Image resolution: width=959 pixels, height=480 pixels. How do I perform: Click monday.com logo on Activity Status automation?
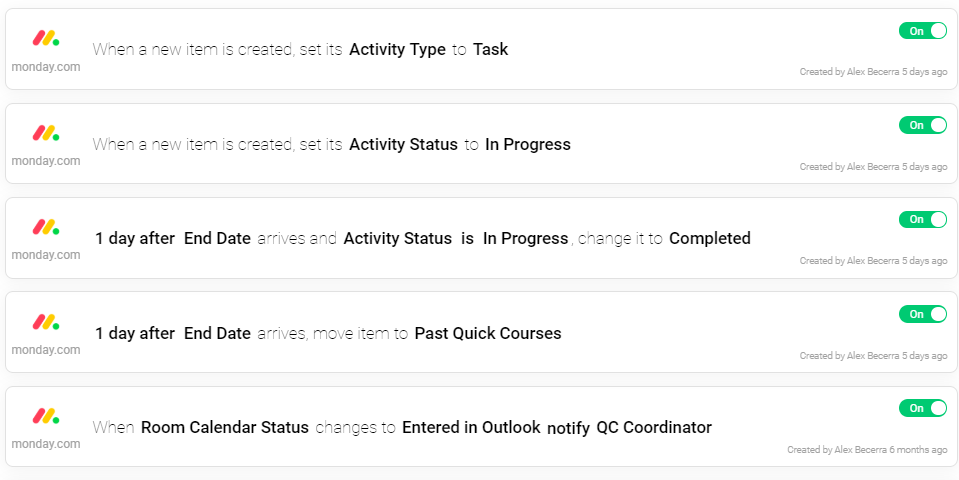tap(45, 133)
